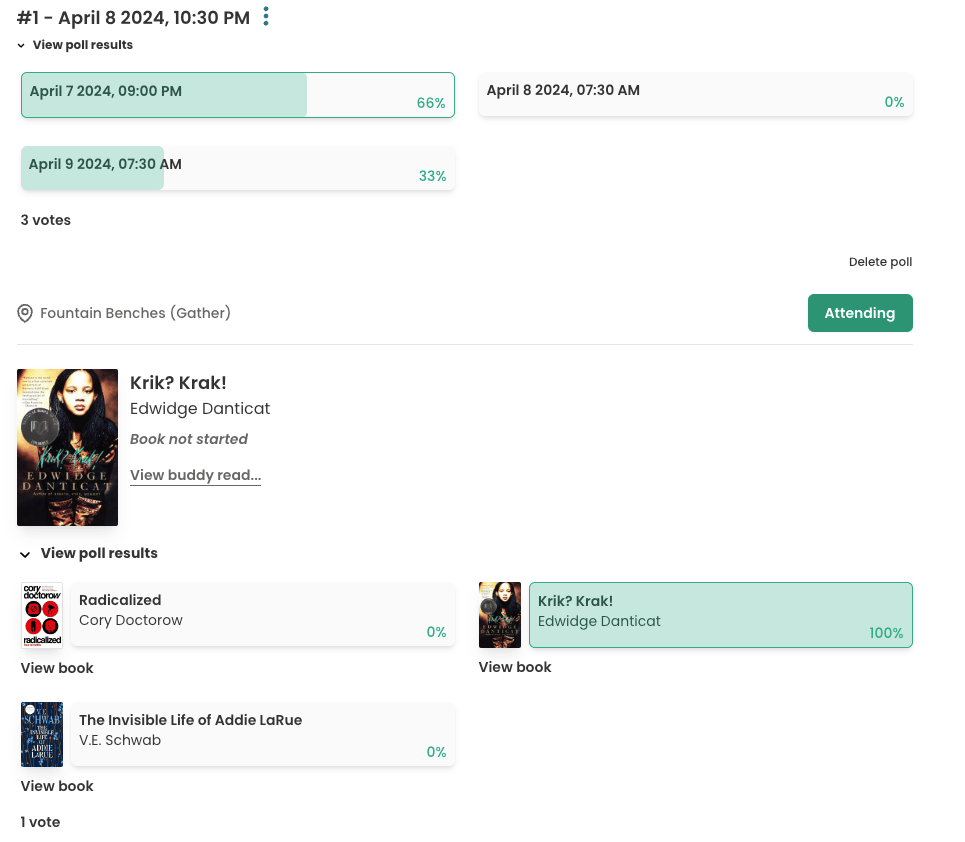Vote for Radicalized by Cory Doctorow
Image resolution: width=965 pixels, height=842 pixels.
pos(263,615)
